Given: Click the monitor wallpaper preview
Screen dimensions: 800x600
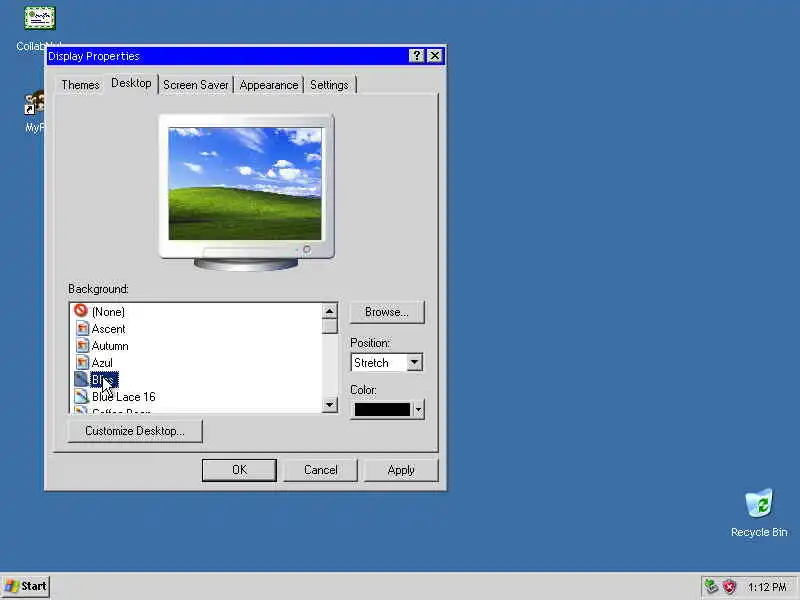Looking at the screenshot, I should click(x=245, y=184).
